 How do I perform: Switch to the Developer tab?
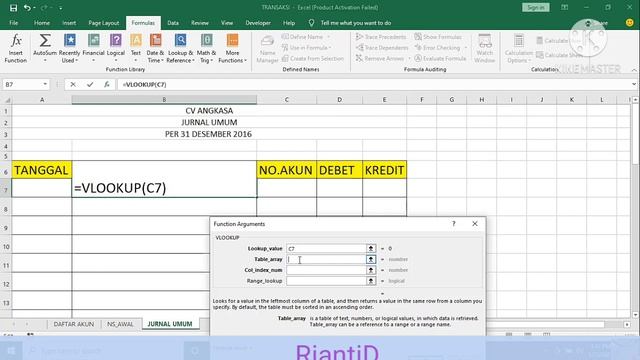click(x=258, y=23)
